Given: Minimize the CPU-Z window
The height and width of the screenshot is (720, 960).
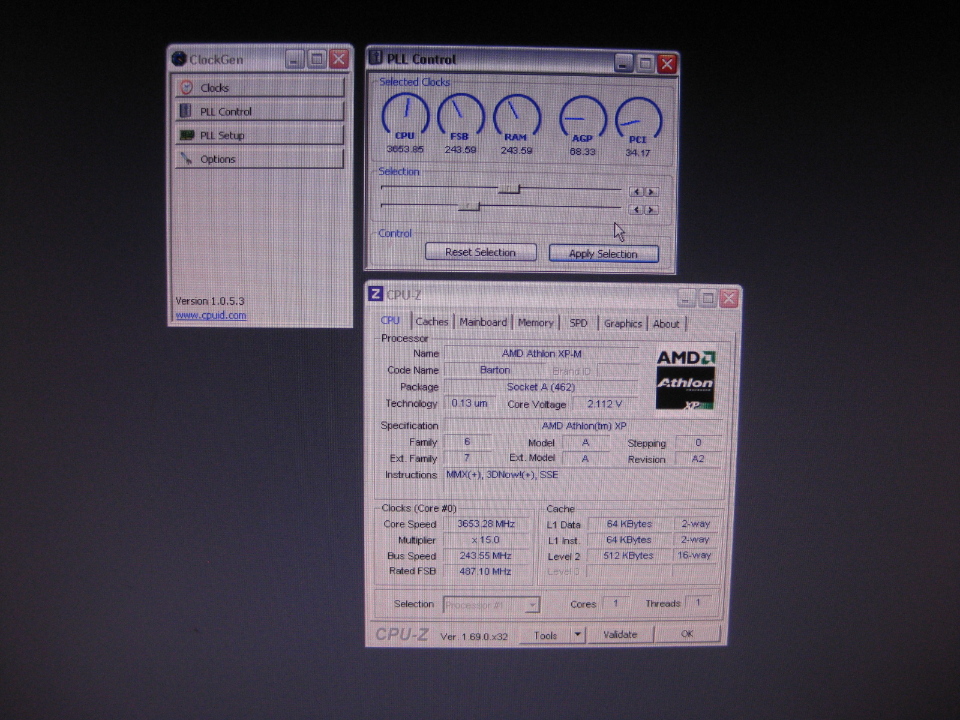Looking at the screenshot, I should click(x=686, y=298).
